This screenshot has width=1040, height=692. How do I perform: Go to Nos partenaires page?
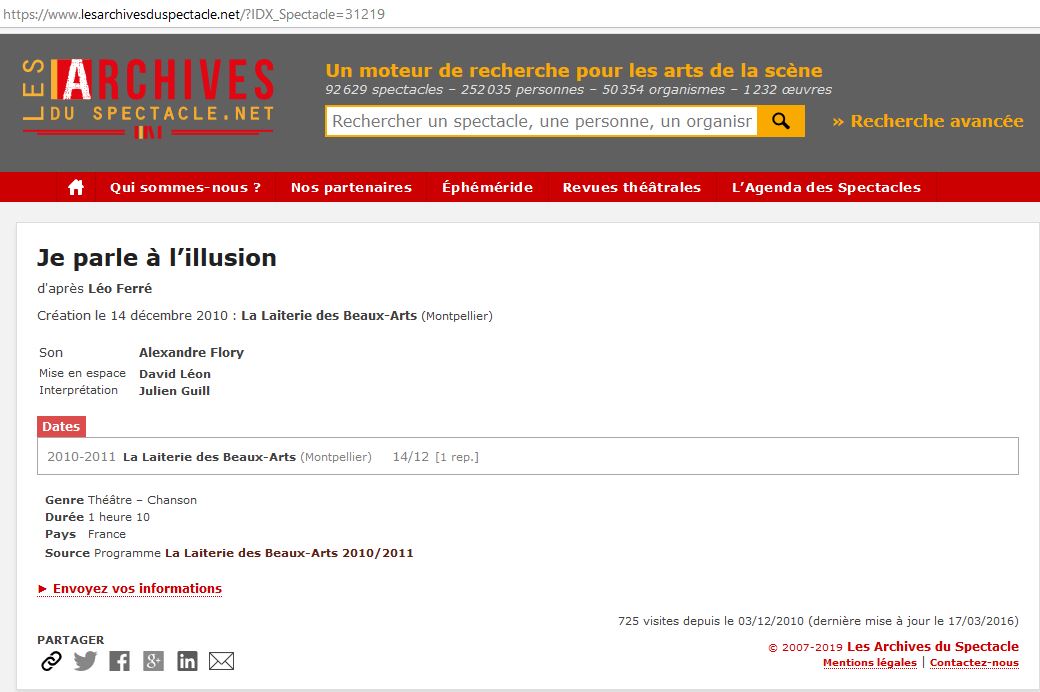(x=351, y=187)
